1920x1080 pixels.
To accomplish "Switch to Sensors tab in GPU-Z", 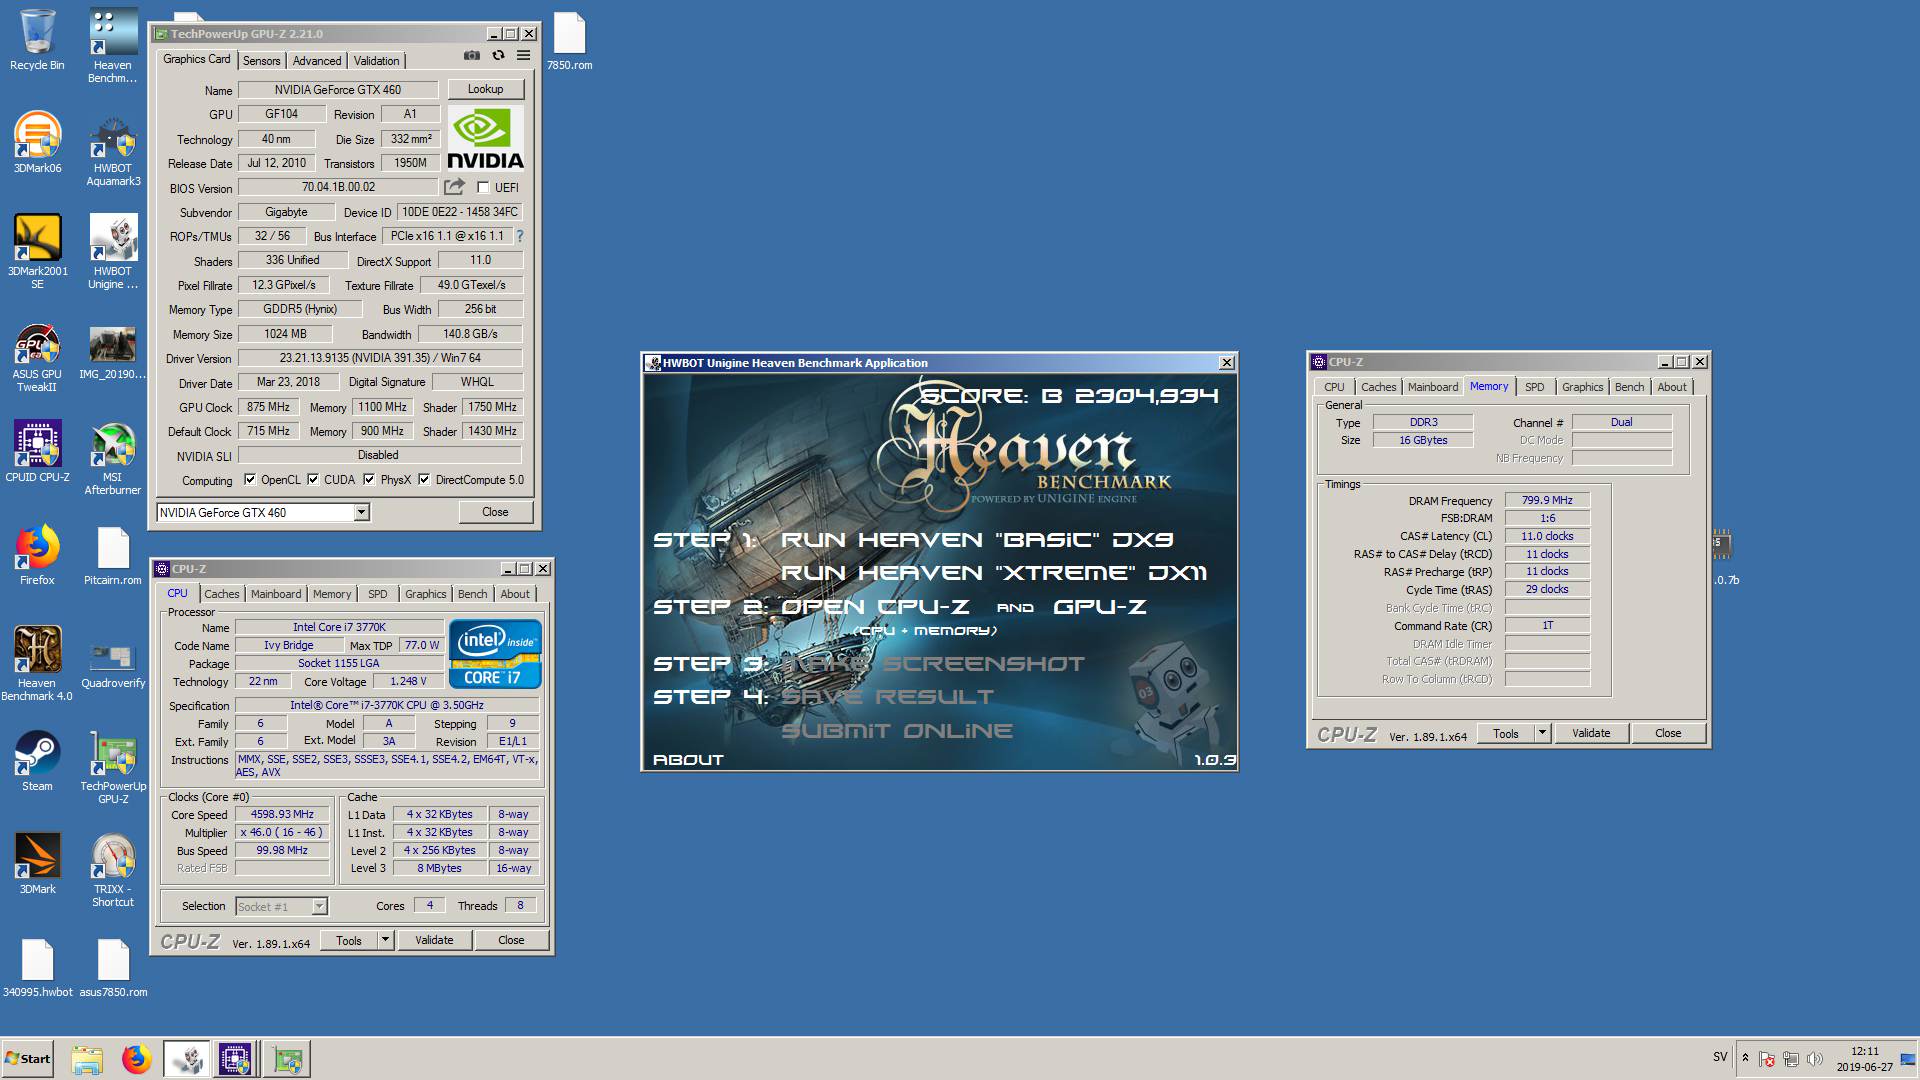I will tap(262, 60).
